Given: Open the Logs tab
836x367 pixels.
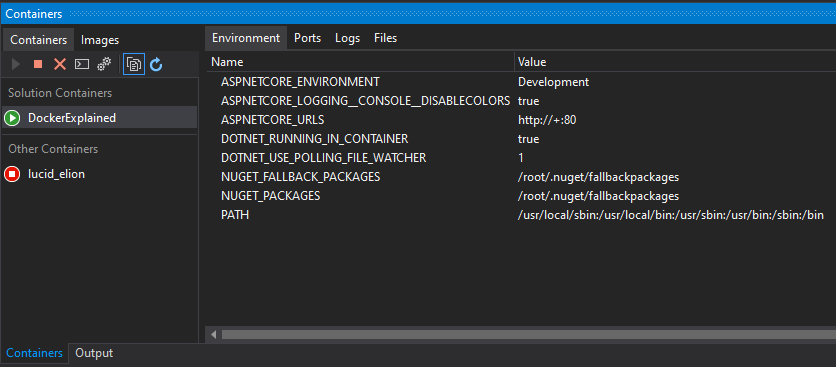Looking at the screenshot, I should (x=348, y=38).
